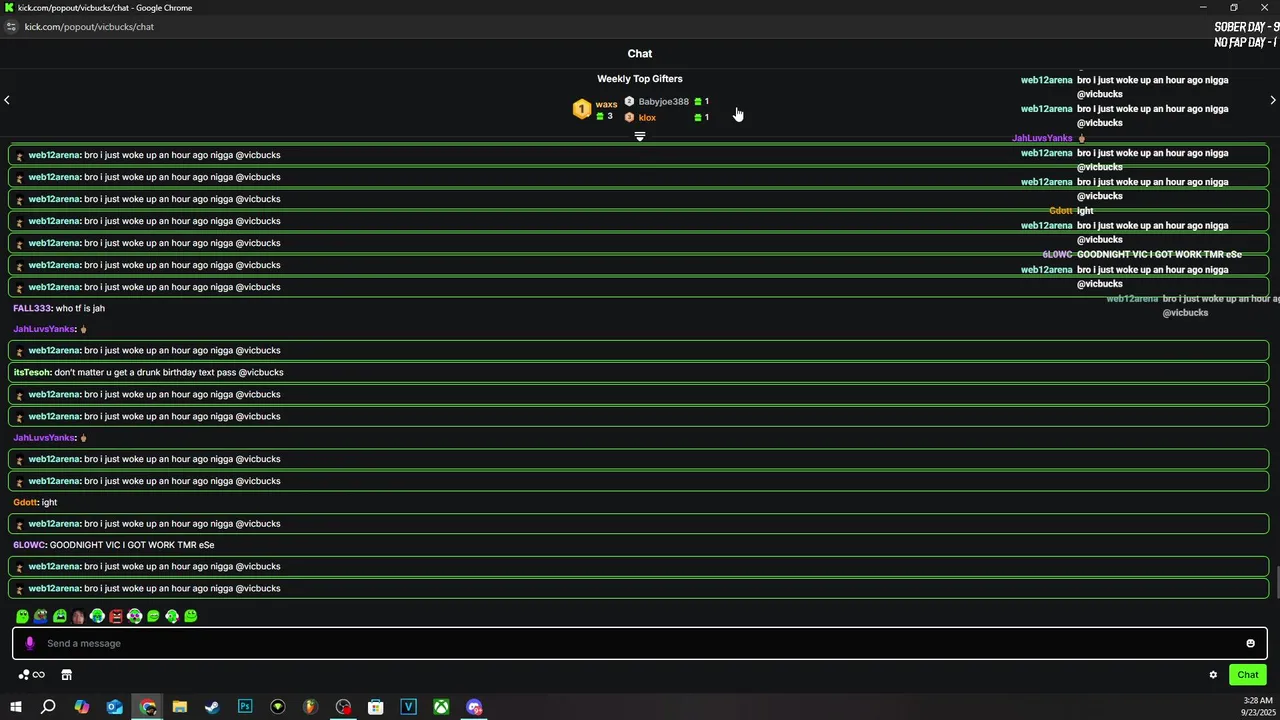Go to next leaderboard with right arrow

point(1273,100)
